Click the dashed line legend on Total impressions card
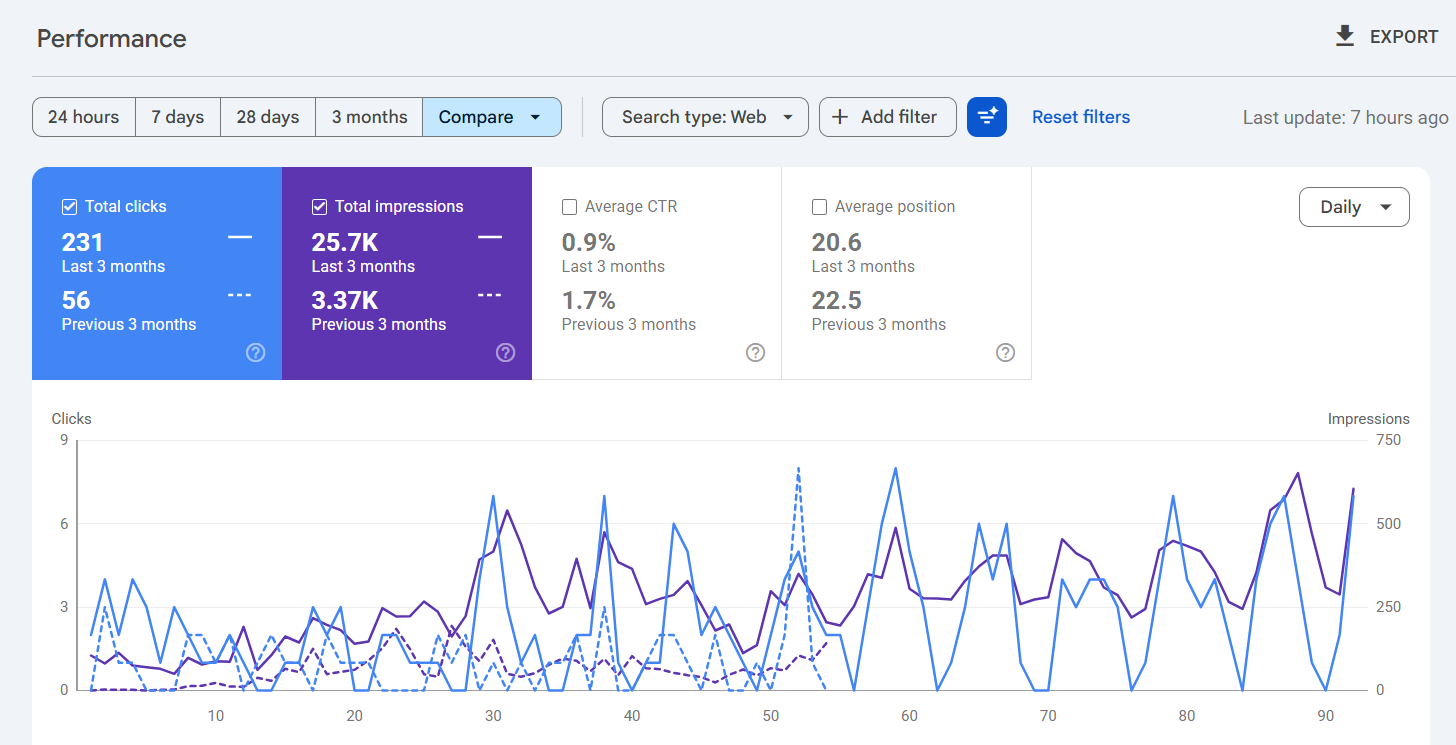This screenshot has height=745, width=1456. (x=490, y=295)
